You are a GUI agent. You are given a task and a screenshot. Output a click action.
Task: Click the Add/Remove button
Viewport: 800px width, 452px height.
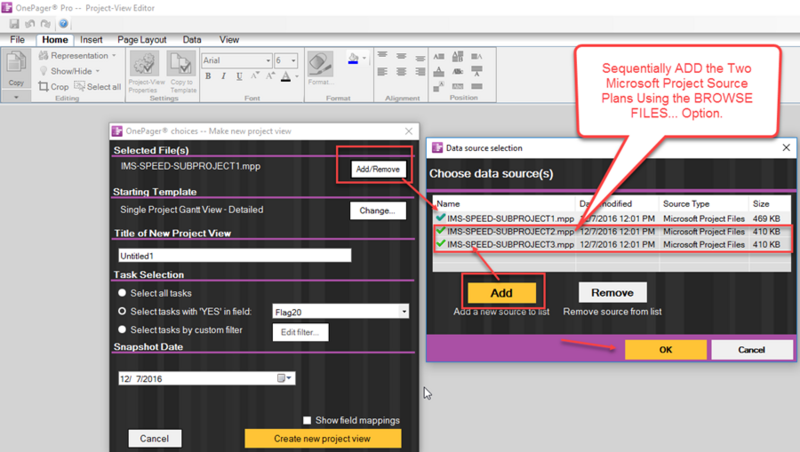click(x=378, y=169)
